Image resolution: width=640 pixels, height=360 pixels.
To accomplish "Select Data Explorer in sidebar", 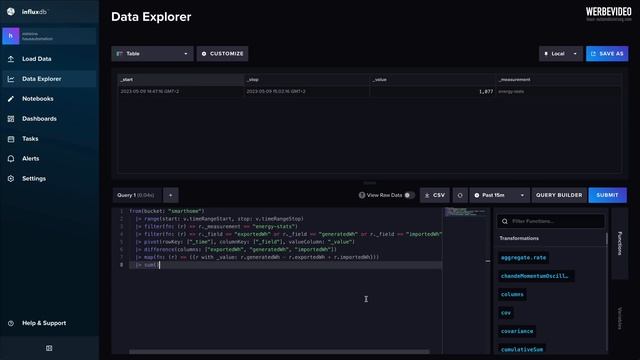I will [x=49, y=79].
